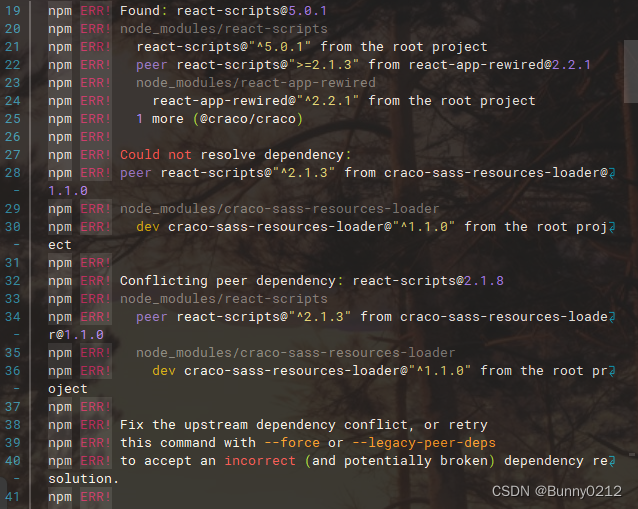Click 'node_modules/craco-sass-resources-loader' on line 35
Screen dimensions: 638x509
pos(296,353)
